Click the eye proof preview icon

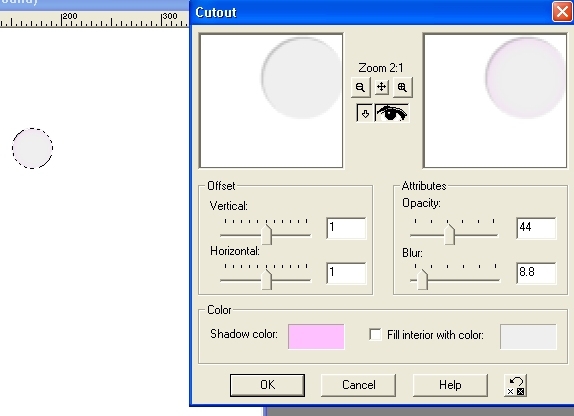tap(392, 113)
